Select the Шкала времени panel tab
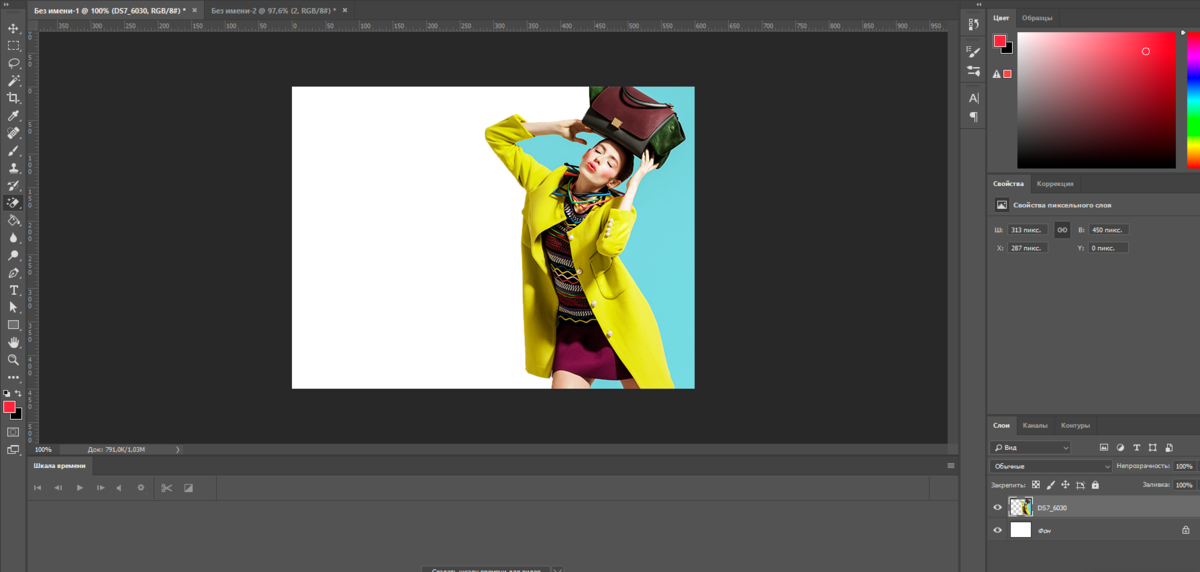The width and height of the screenshot is (1200, 572). tap(61, 465)
